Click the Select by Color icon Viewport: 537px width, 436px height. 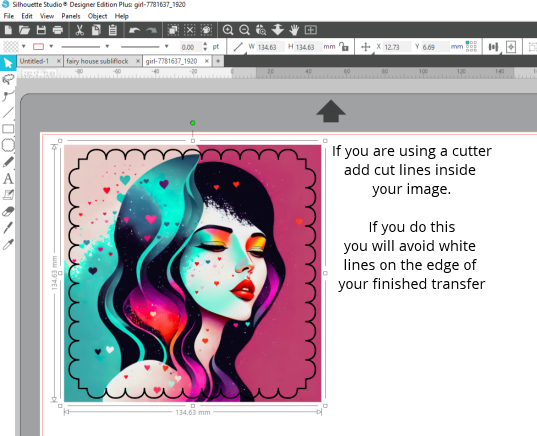coord(206,30)
